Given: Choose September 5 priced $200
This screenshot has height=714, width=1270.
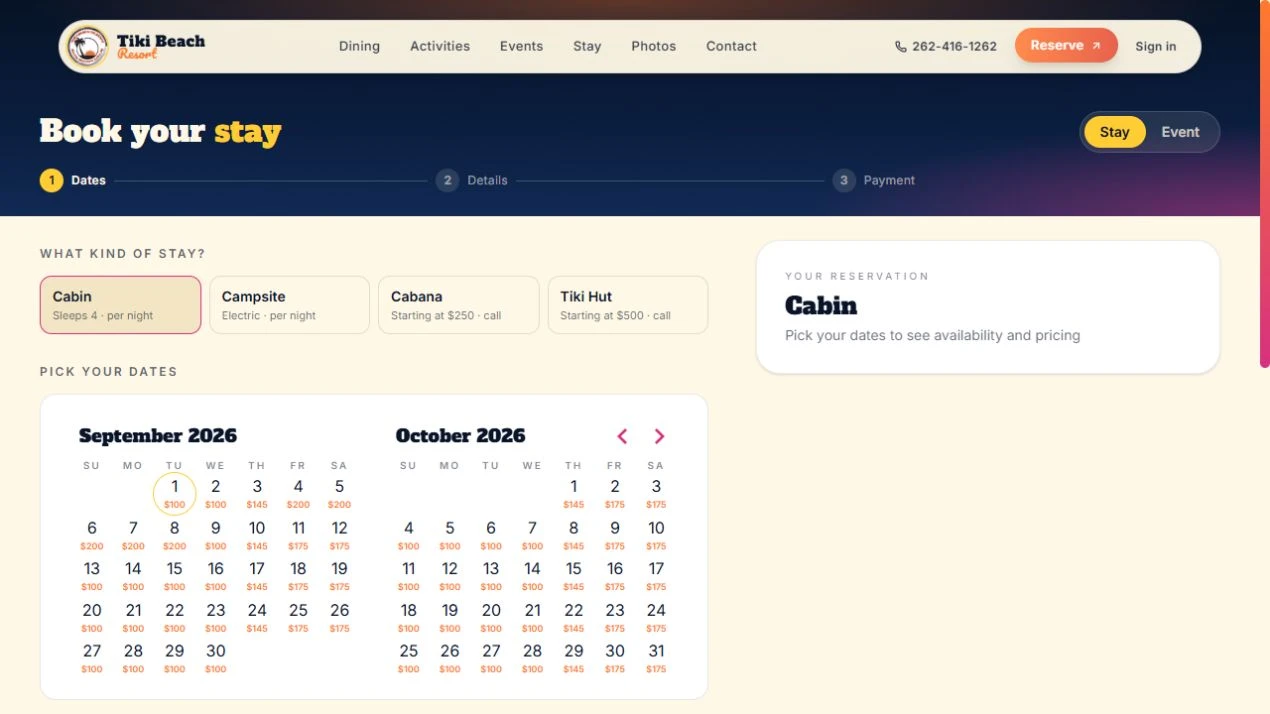Looking at the screenshot, I should 339,493.
